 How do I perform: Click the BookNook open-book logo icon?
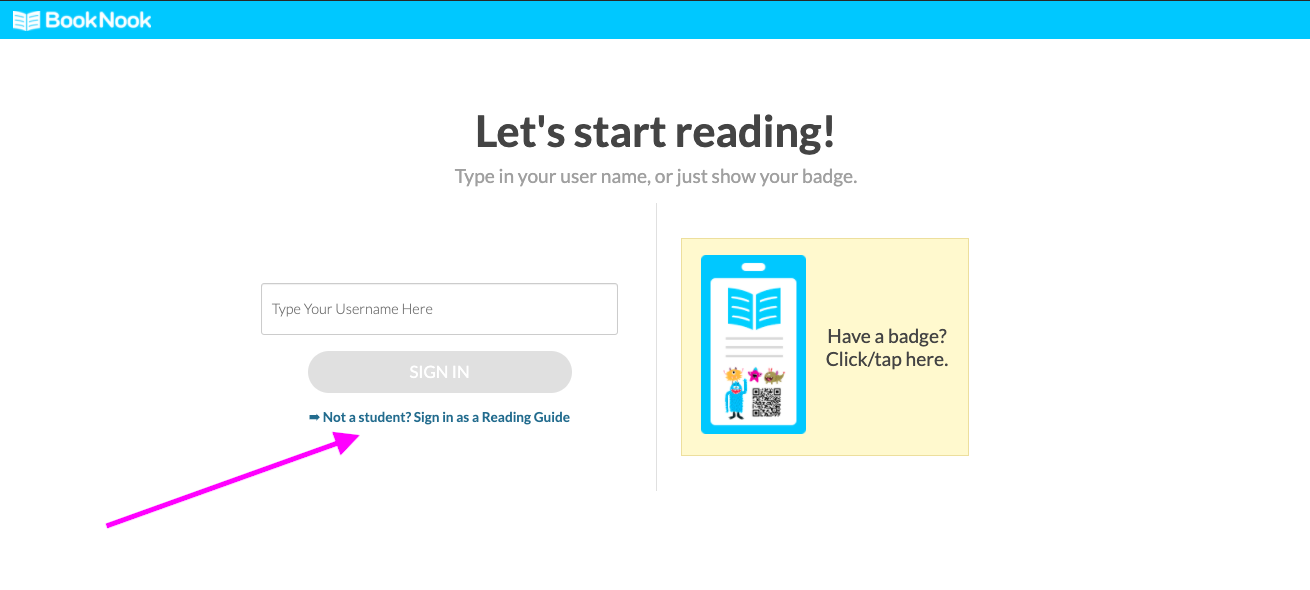click(26, 20)
